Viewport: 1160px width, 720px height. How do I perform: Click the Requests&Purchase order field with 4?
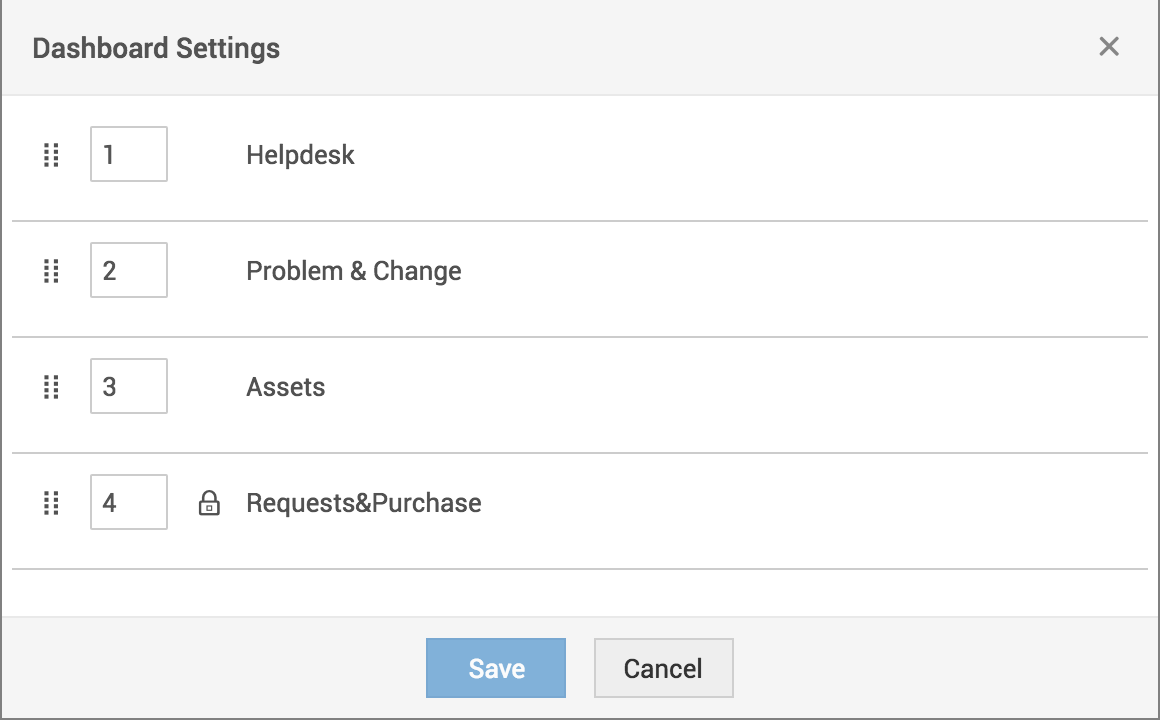pyautogui.click(x=129, y=503)
